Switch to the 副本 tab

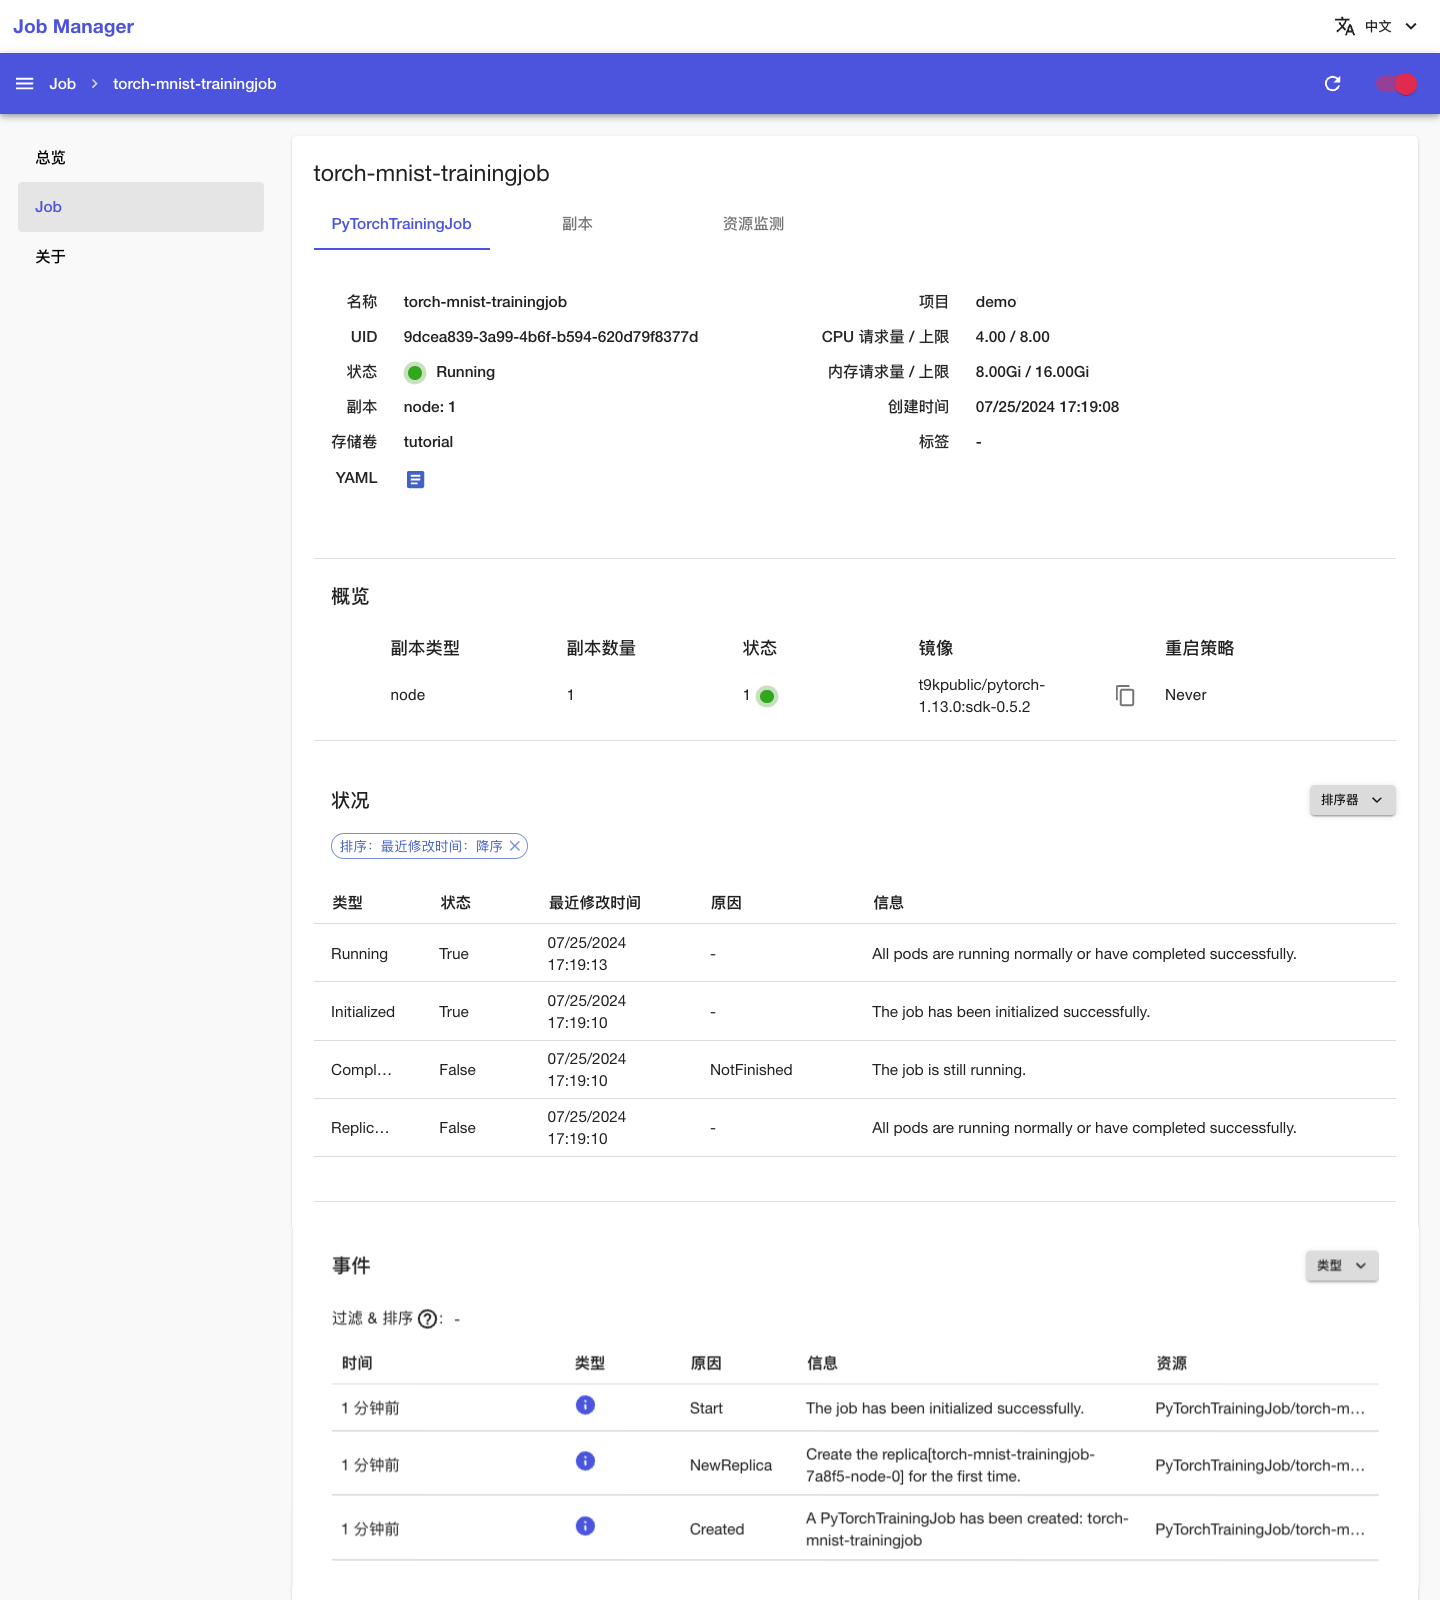(577, 224)
